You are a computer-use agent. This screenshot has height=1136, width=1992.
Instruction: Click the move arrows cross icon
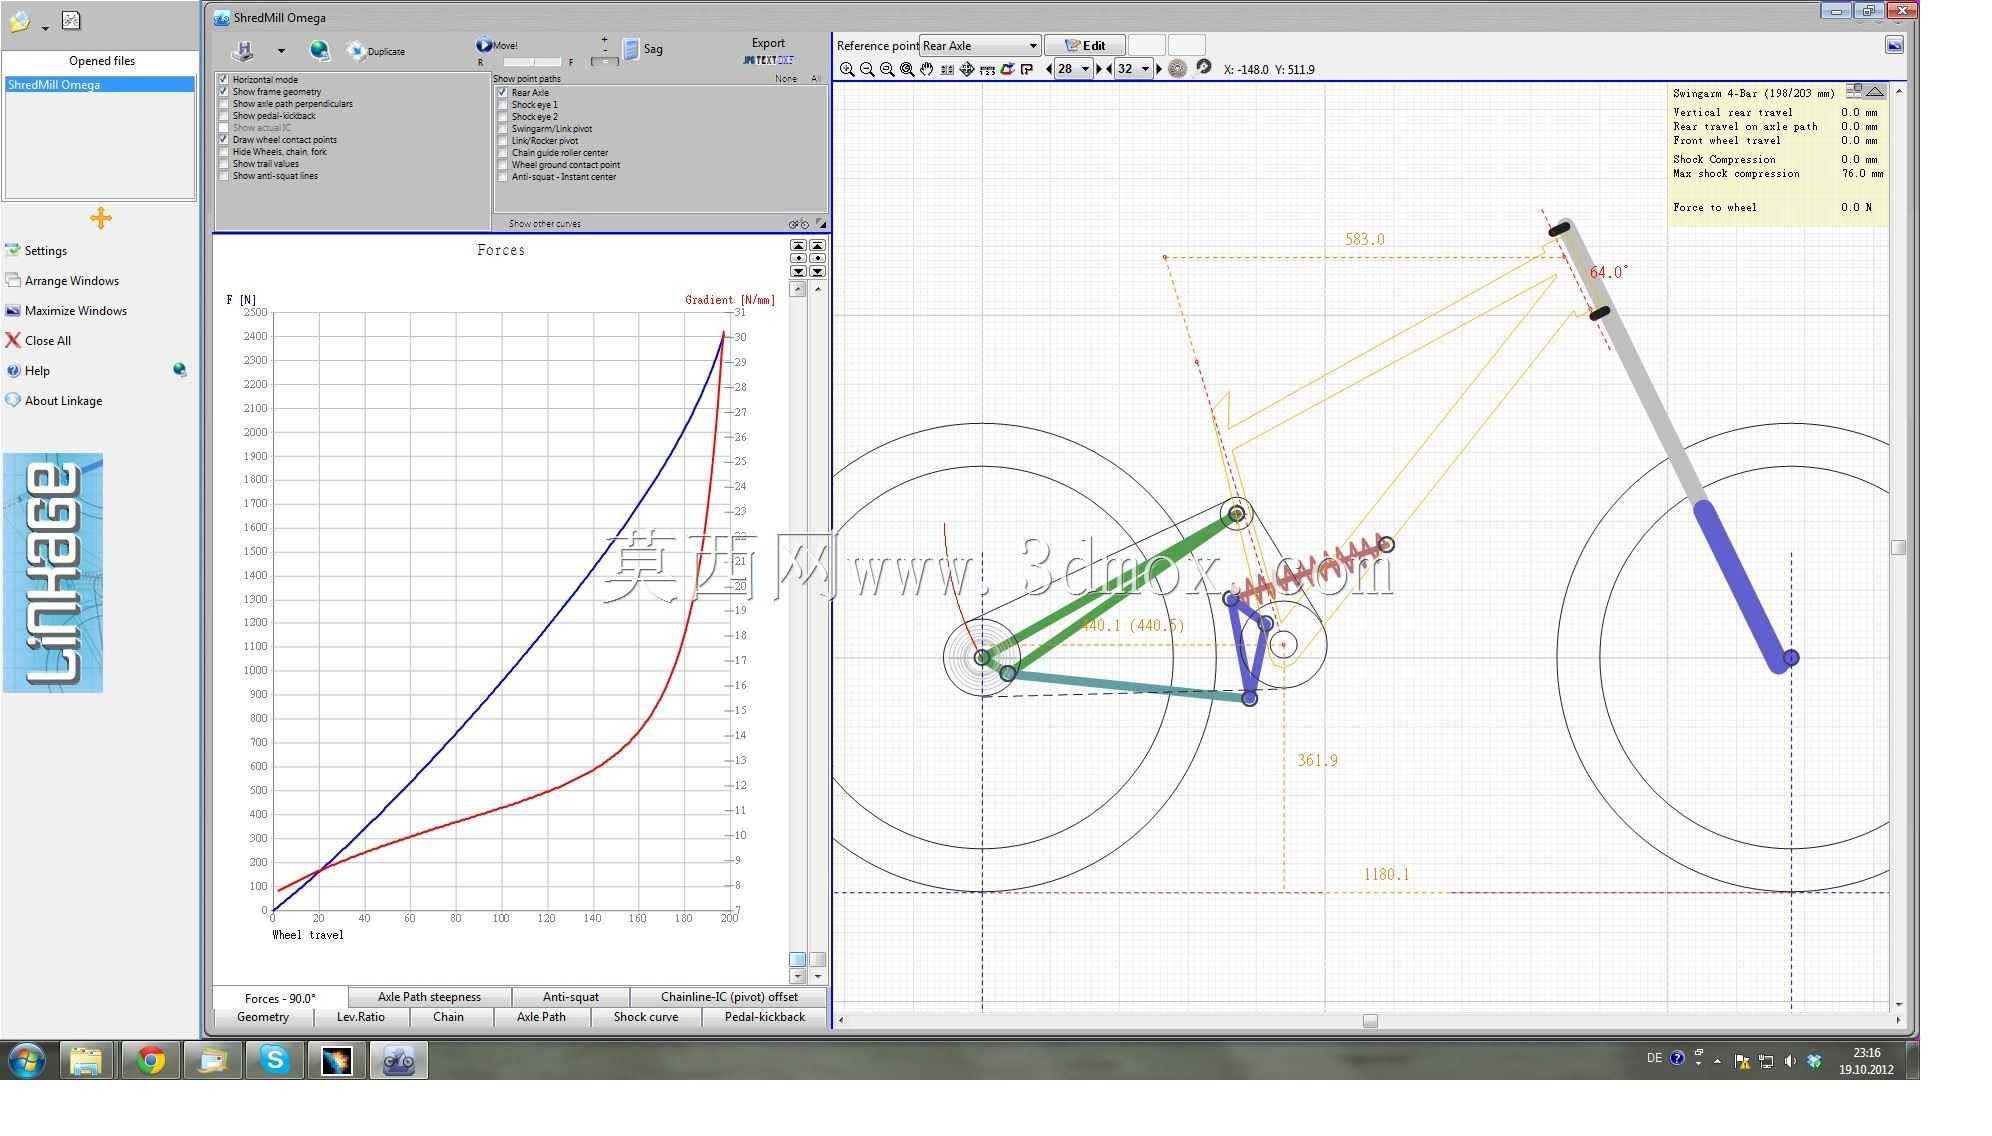(967, 69)
